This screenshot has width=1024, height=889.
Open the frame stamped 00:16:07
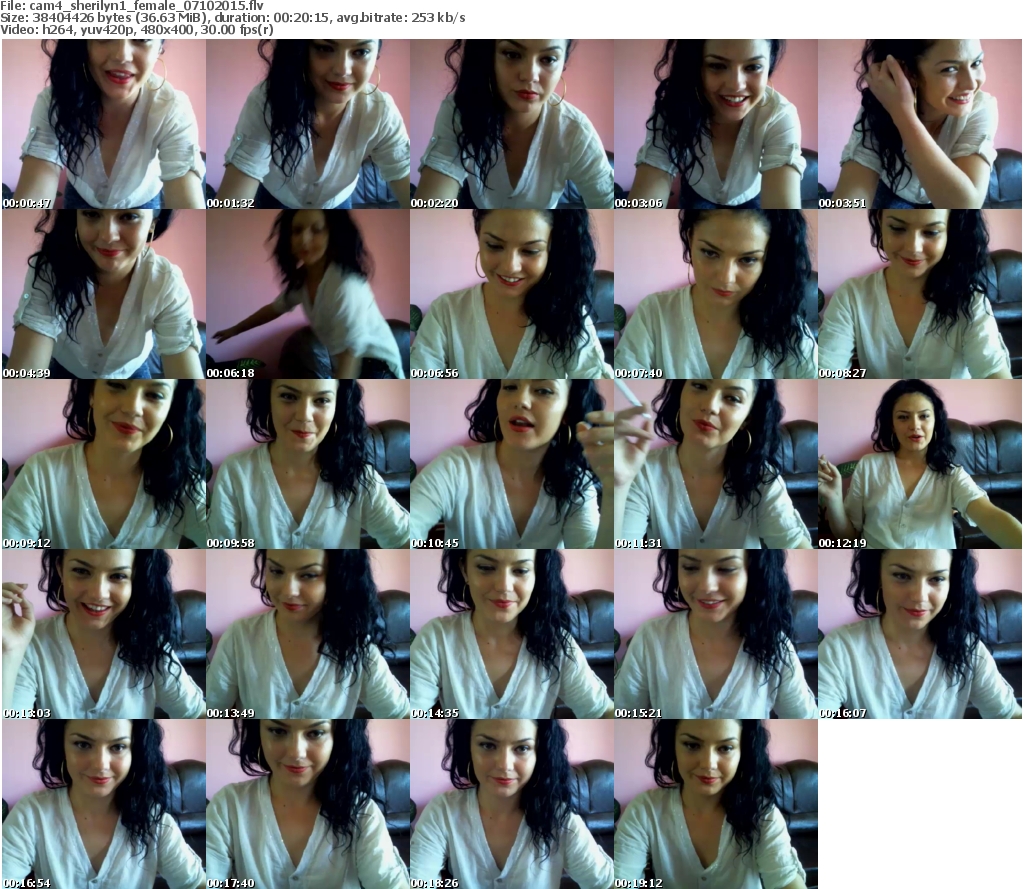click(x=920, y=634)
